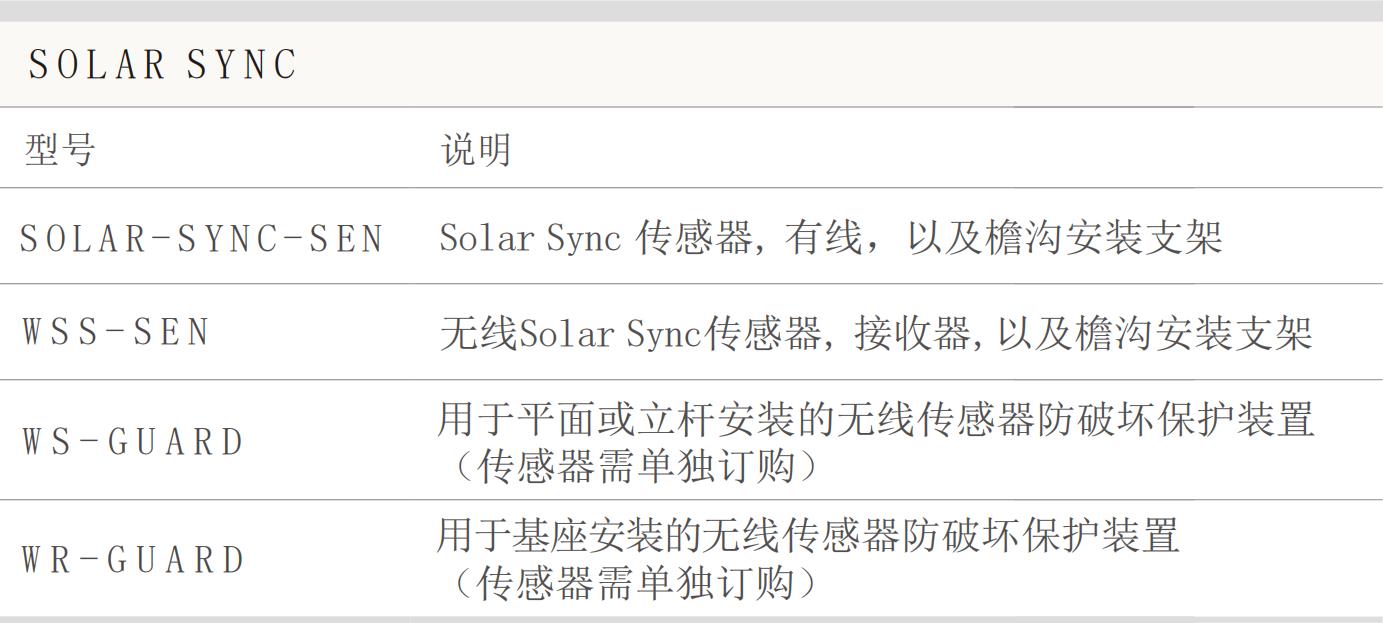Click the word 有线 in first row
Screen dimensions: 1383x623
point(821,238)
